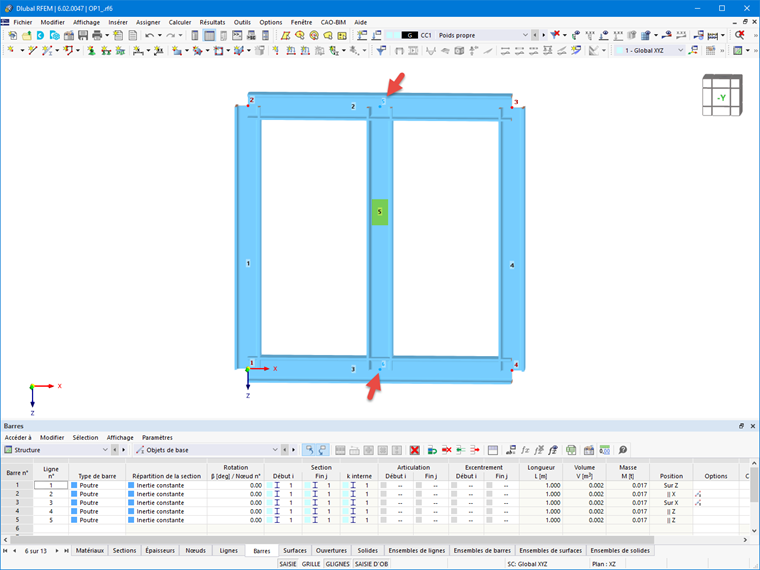This screenshot has height=570, width=760.
Task: Click the new node star icon
Action: (x=11, y=50)
